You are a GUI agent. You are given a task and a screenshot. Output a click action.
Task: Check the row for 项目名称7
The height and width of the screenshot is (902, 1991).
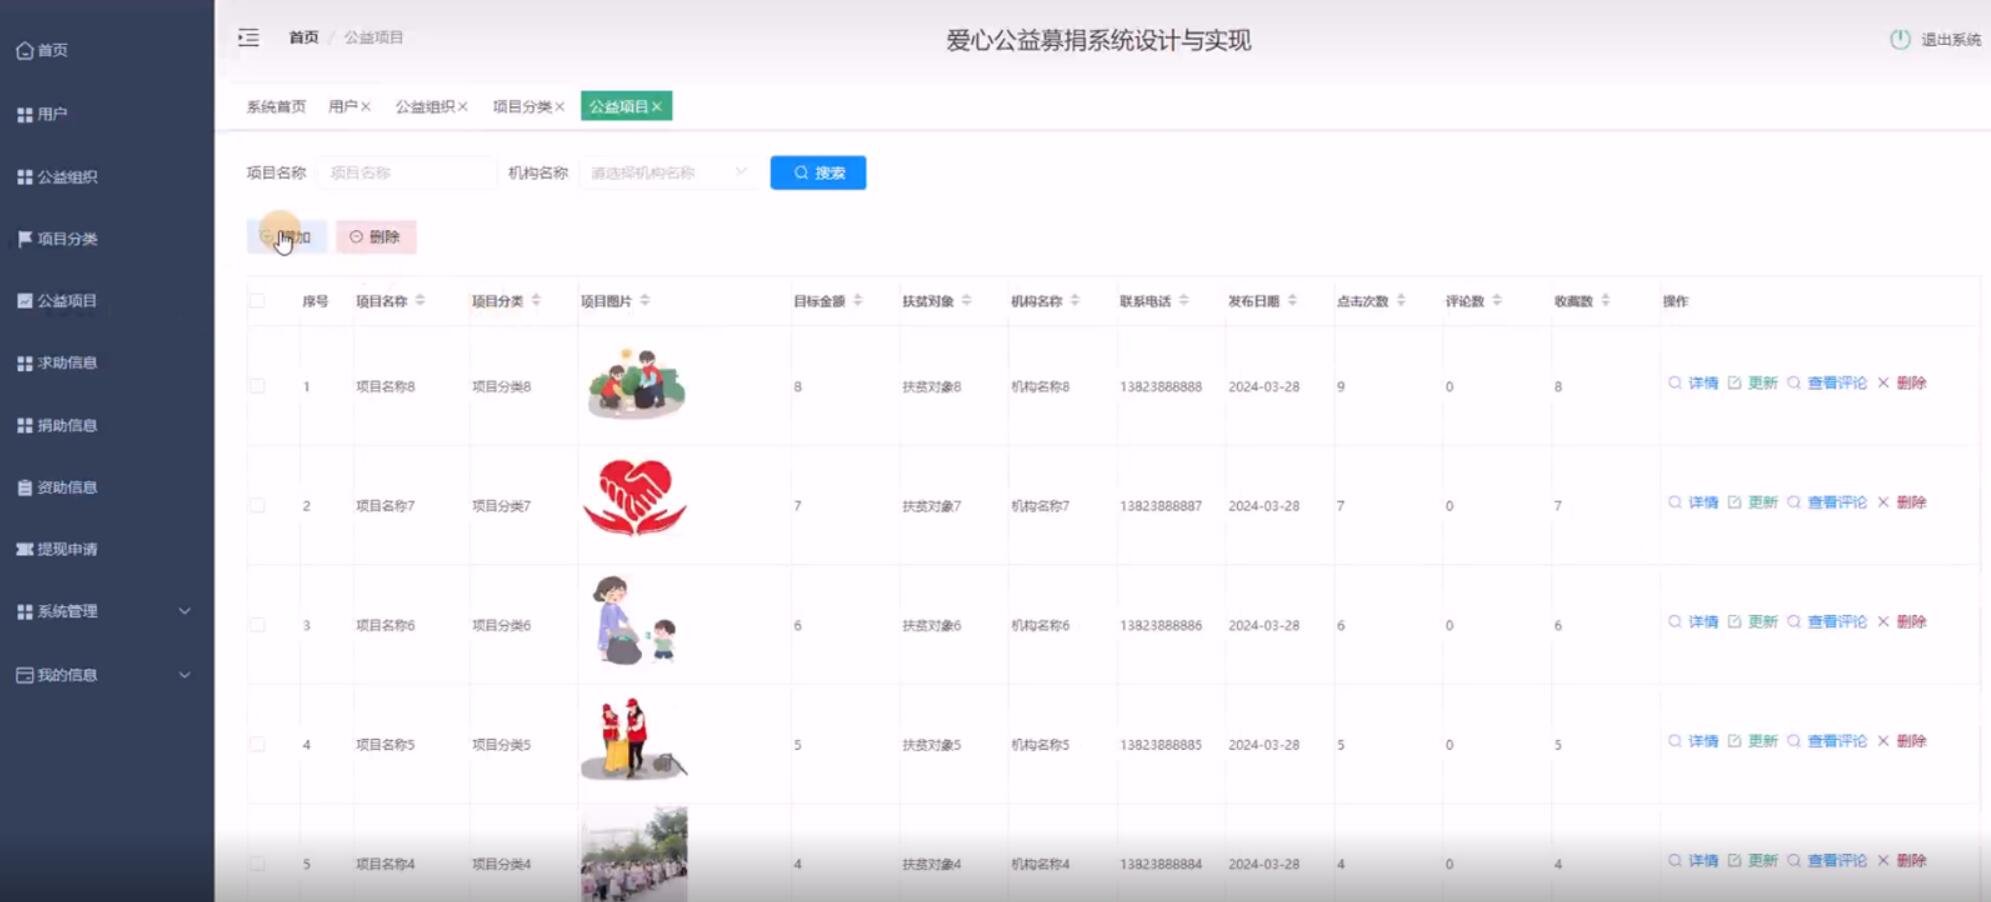pos(257,506)
